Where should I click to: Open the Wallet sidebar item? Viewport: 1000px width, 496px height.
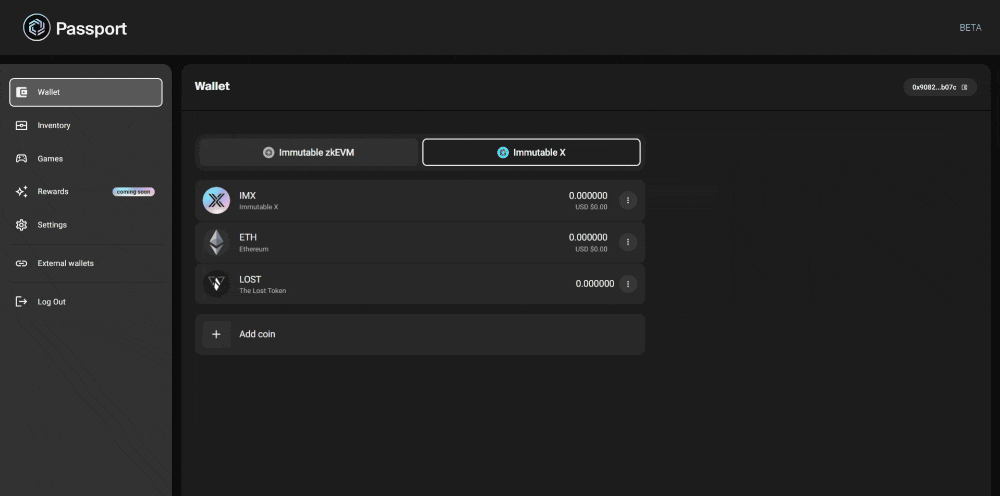pyautogui.click(x=85, y=92)
